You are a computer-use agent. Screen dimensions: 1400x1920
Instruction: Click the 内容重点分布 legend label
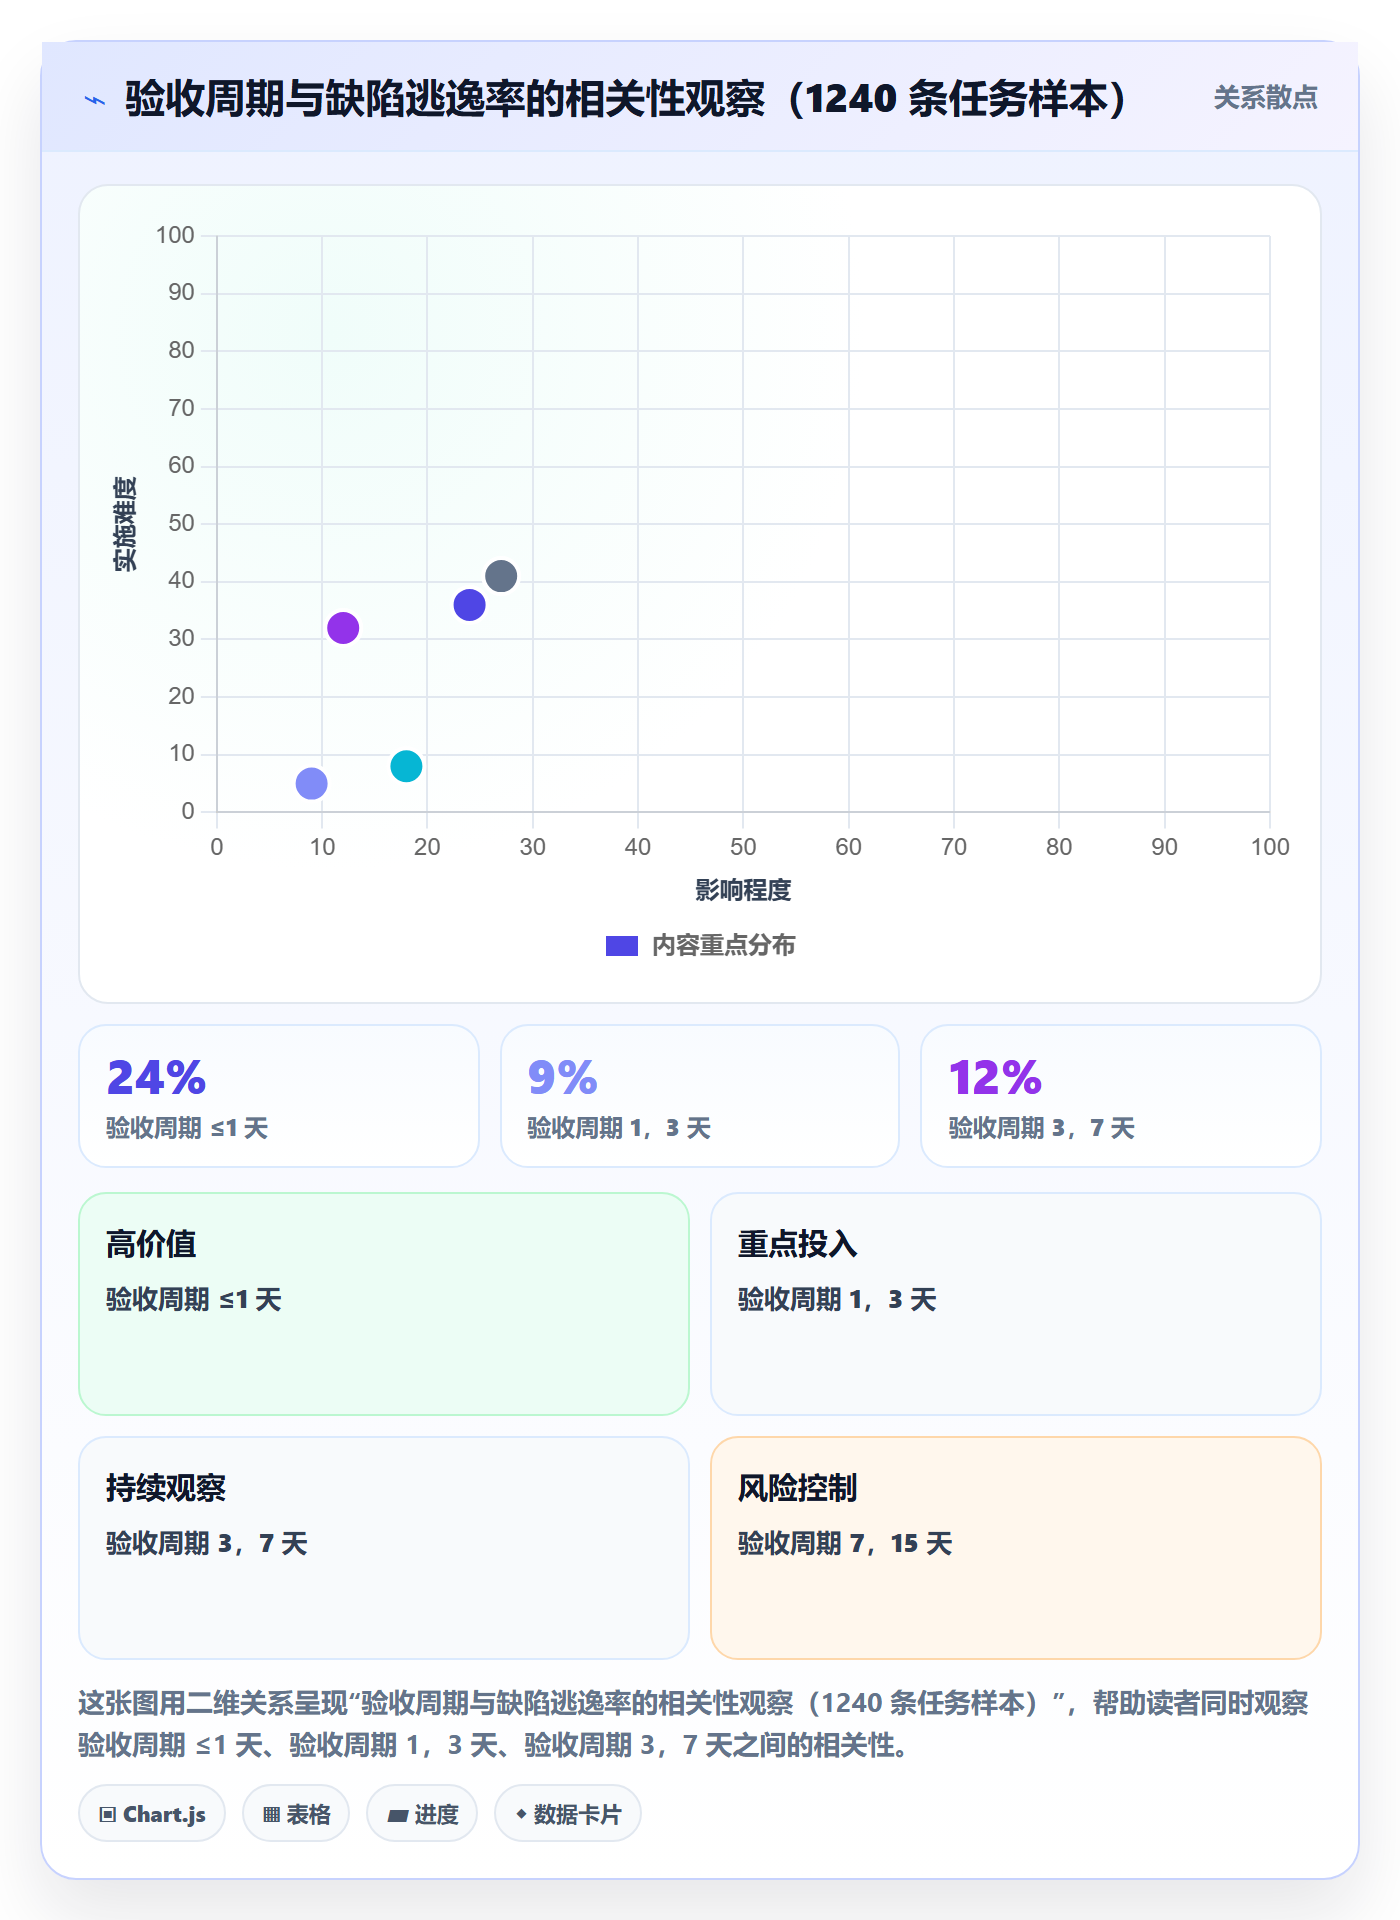click(x=723, y=946)
